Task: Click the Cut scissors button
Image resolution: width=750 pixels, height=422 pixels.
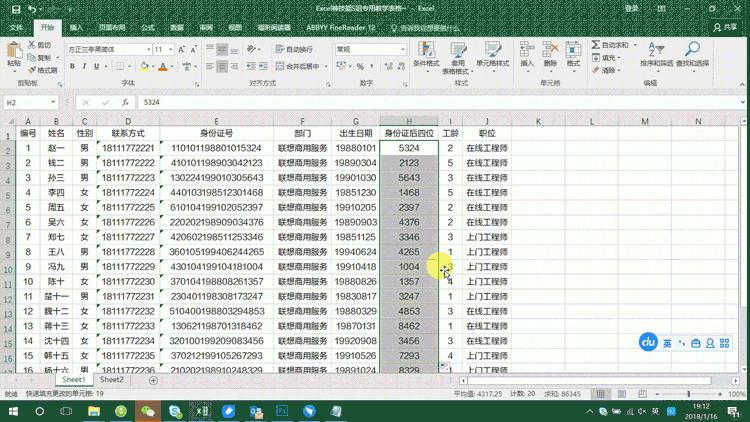Action: click(x=39, y=45)
